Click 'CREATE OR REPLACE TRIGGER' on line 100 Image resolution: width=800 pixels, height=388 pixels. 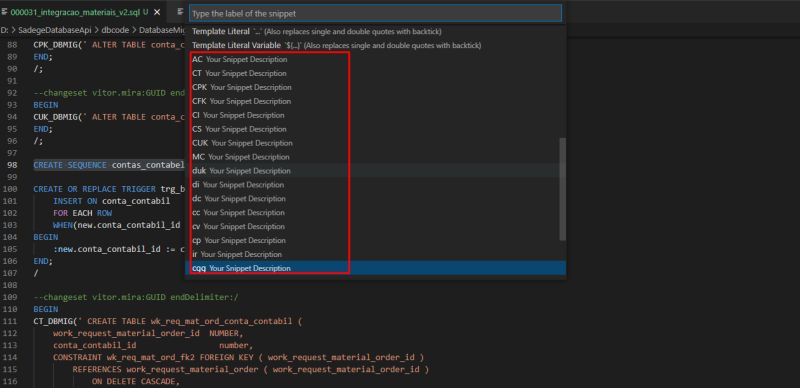(x=94, y=189)
